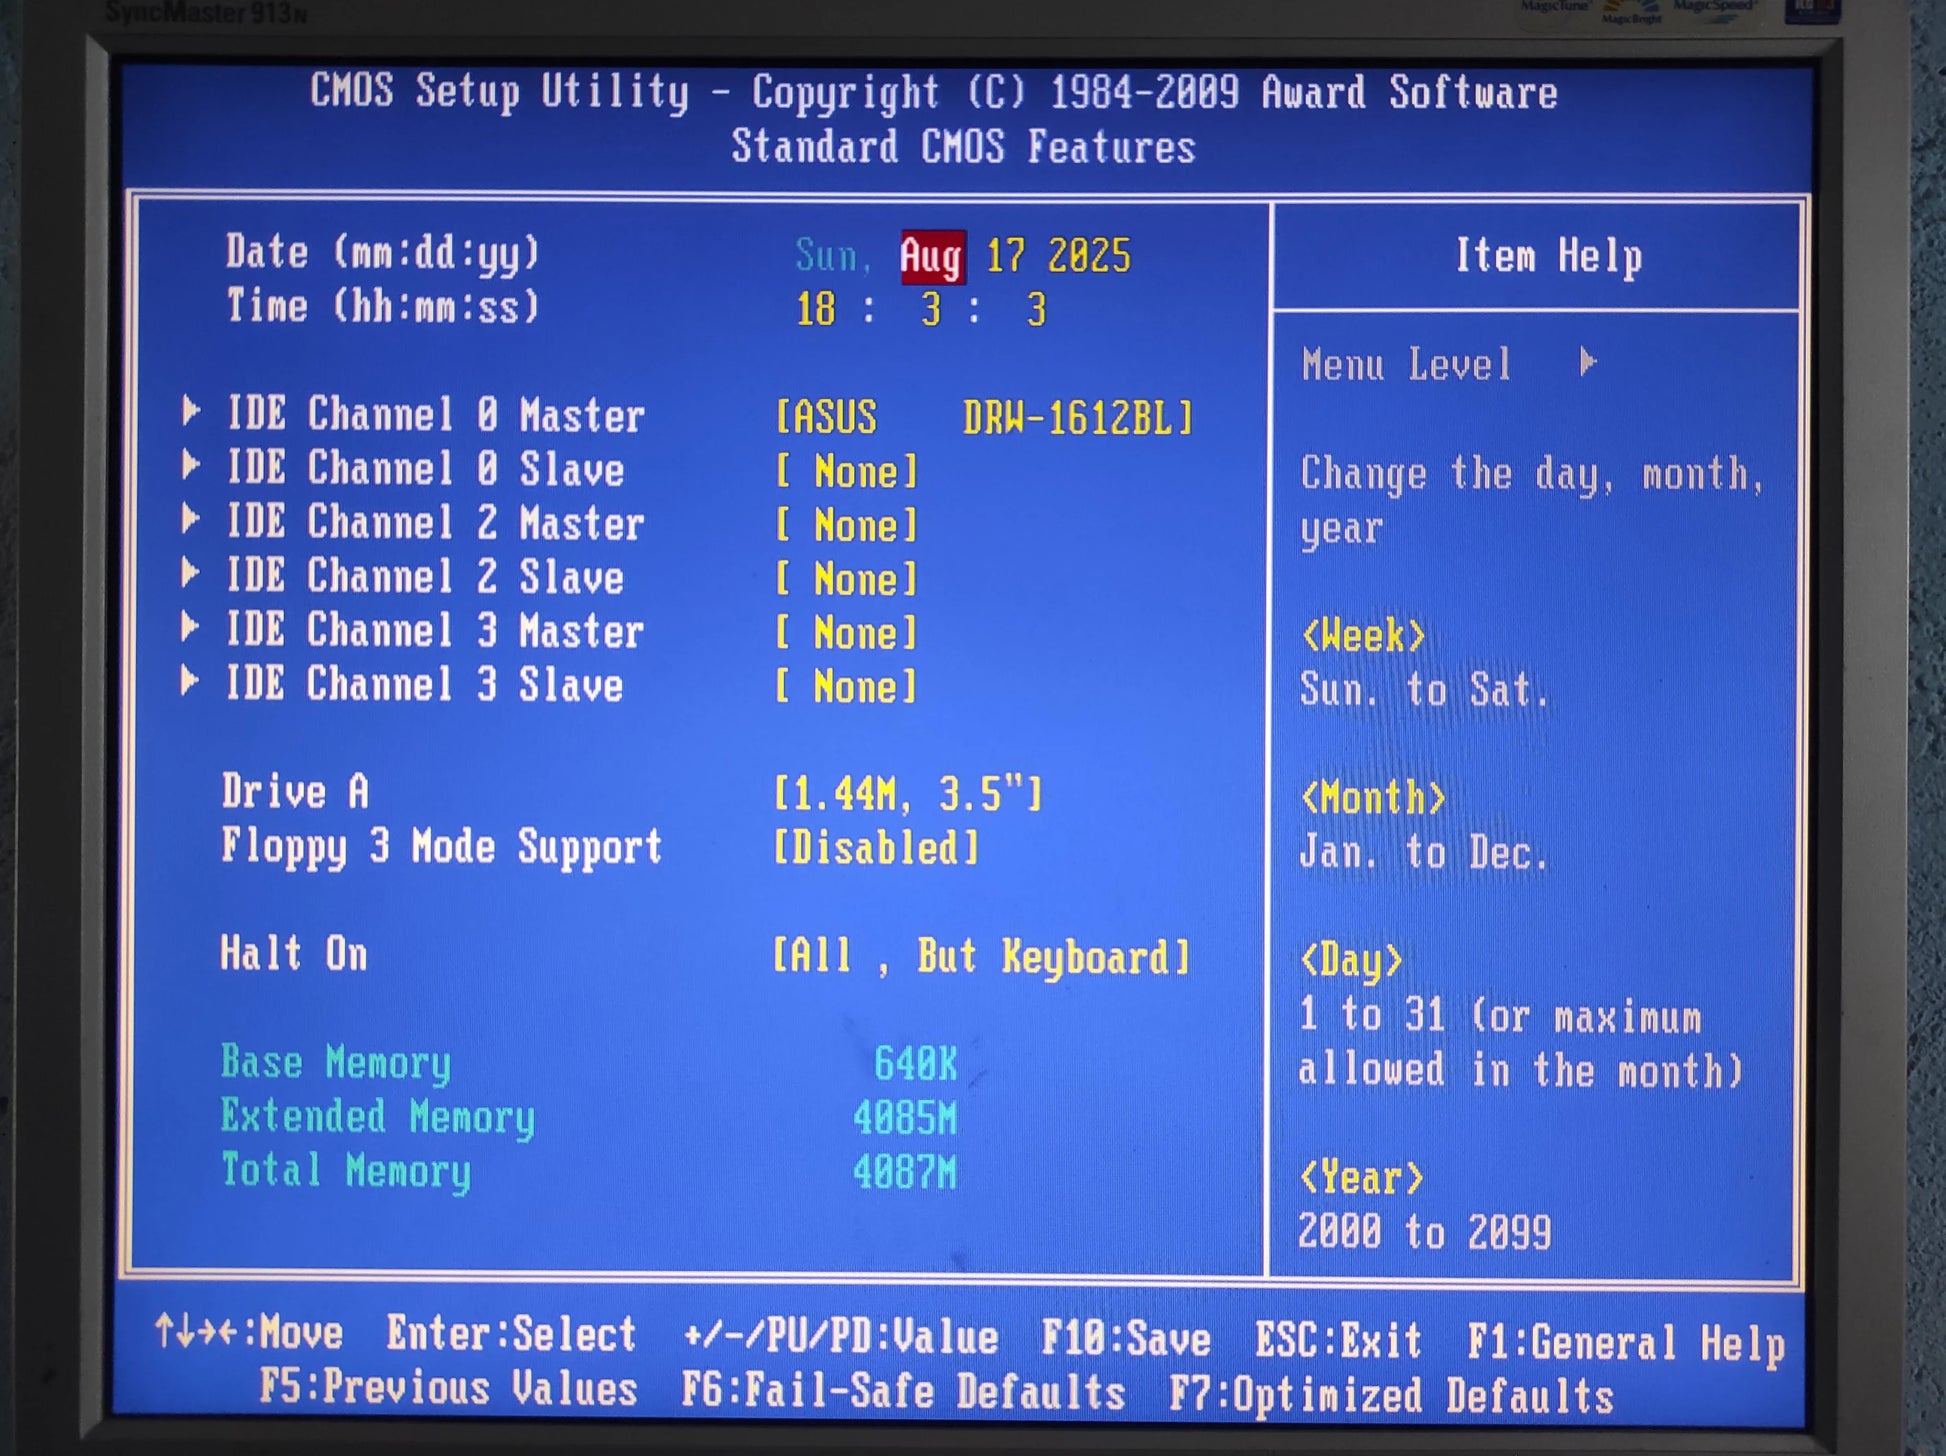
Task: Click the F7:Optimized Defaults hint
Action: [x=1392, y=1396]
